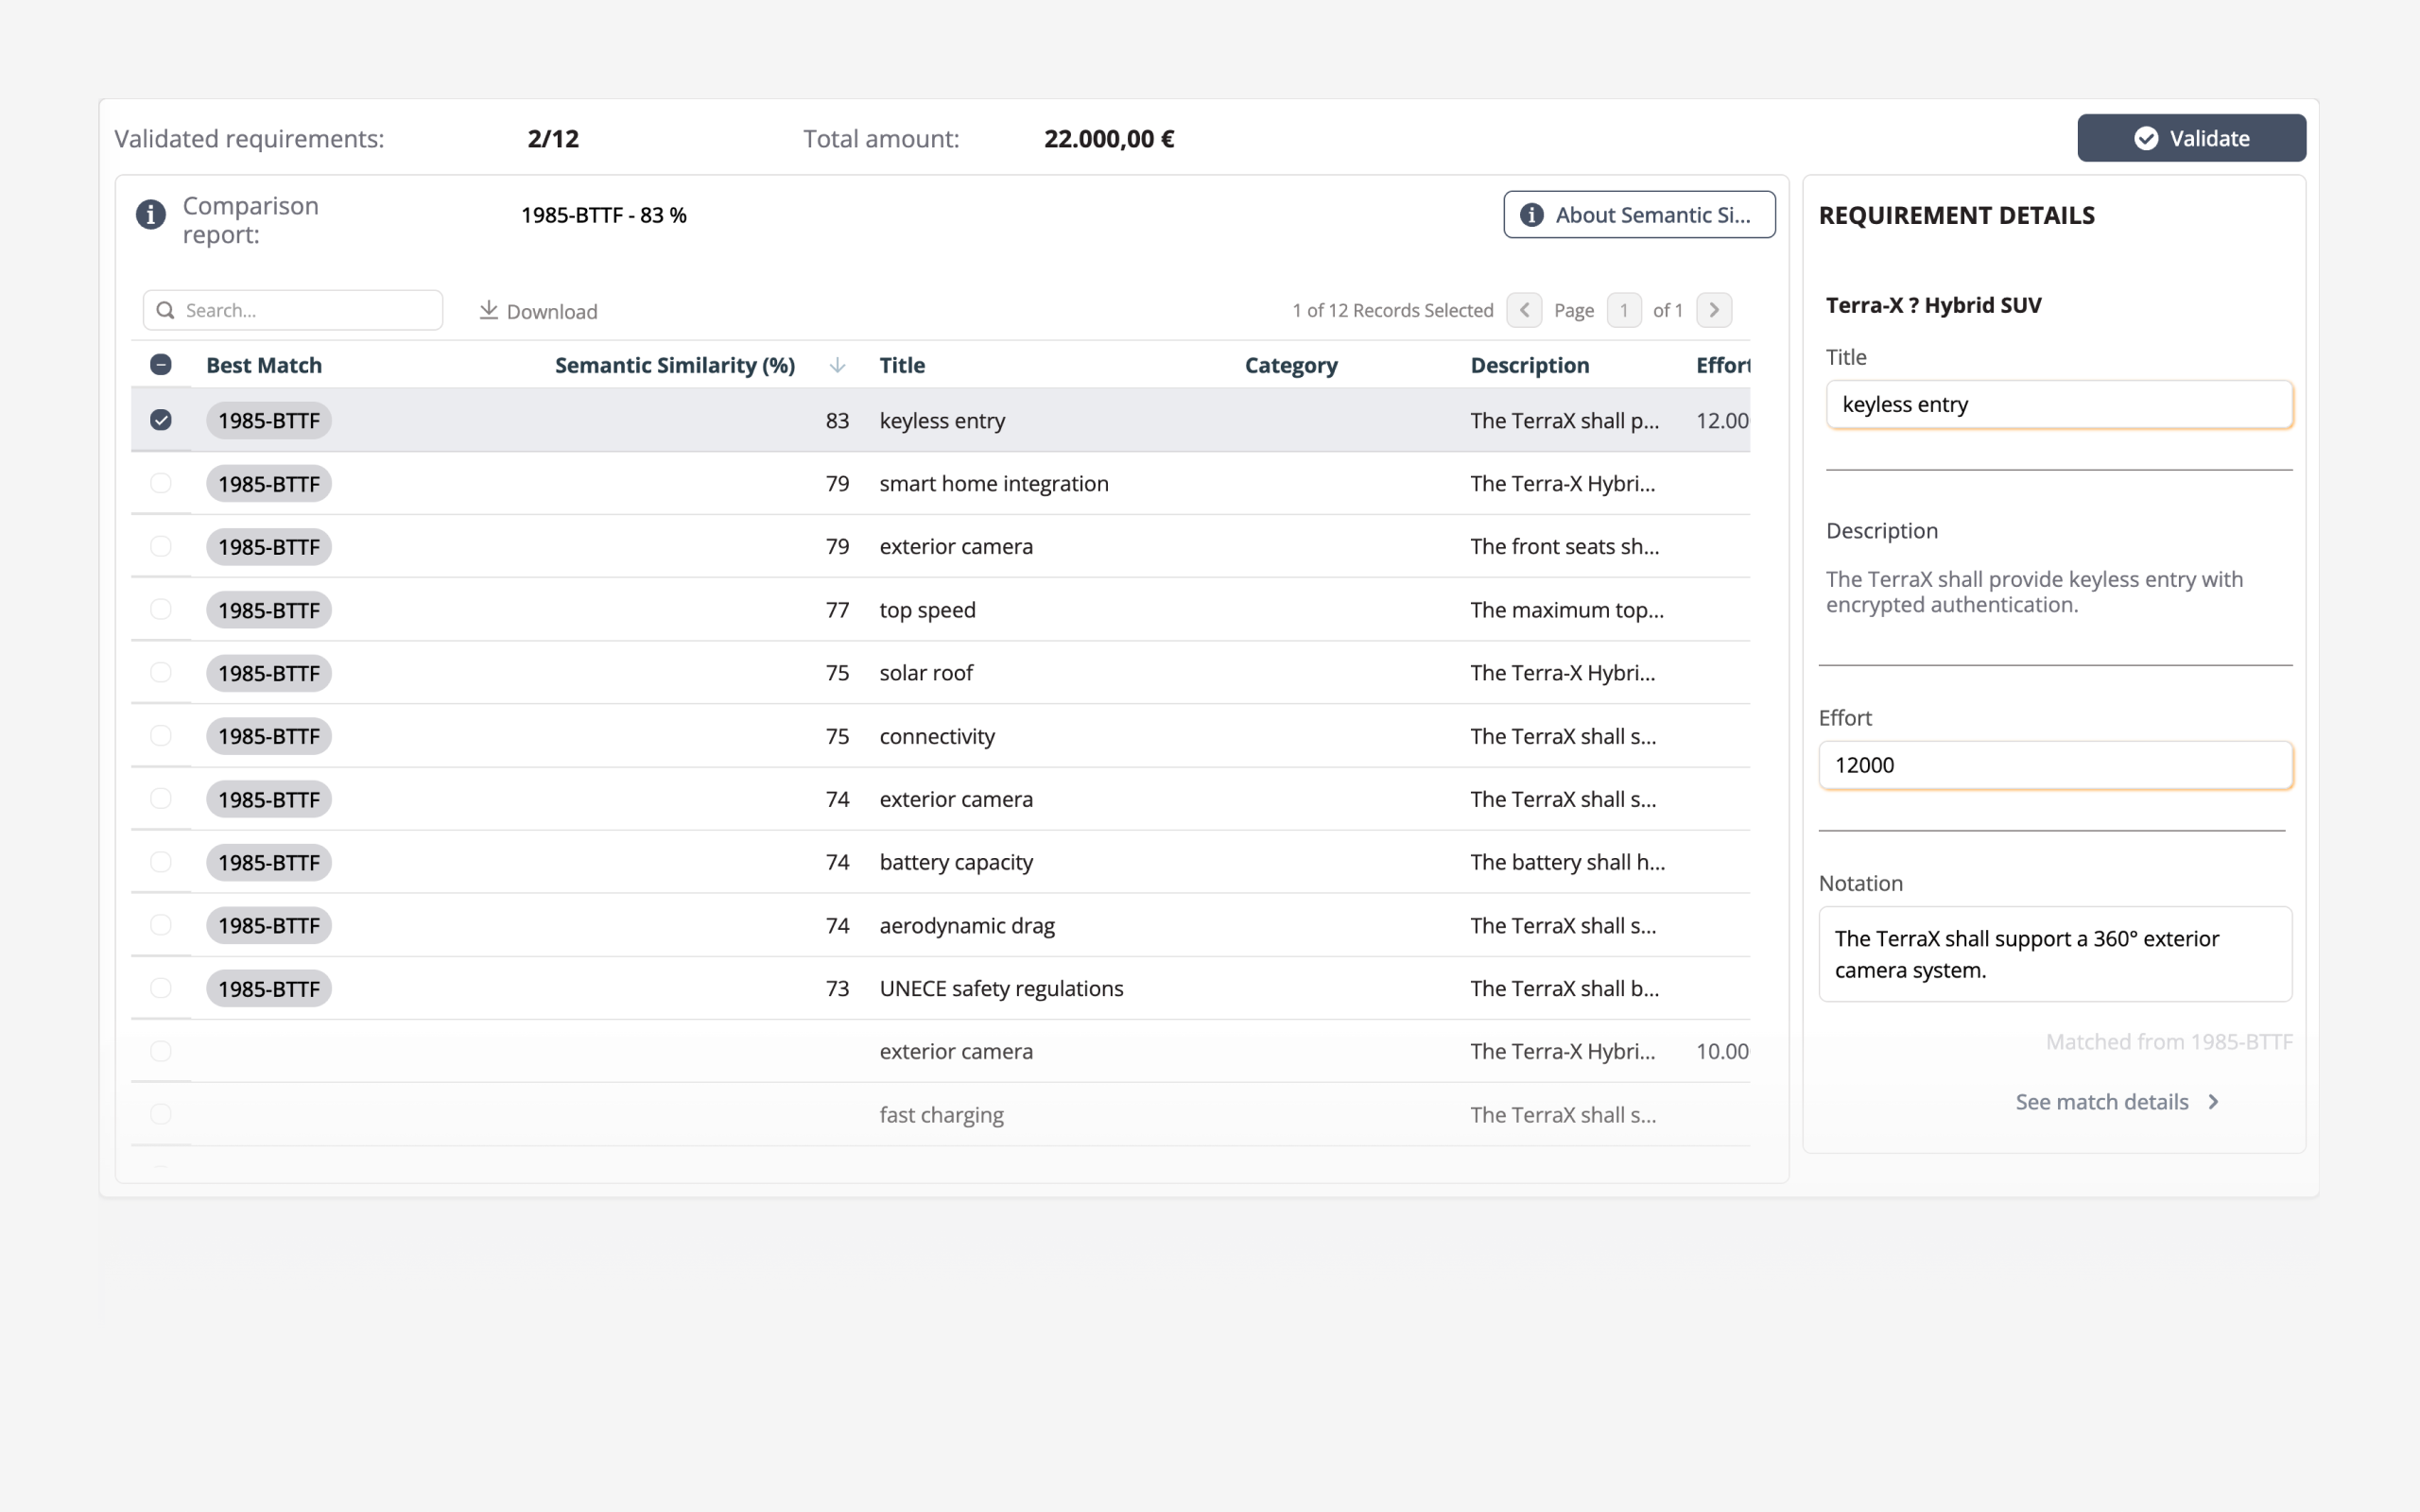2420x1512 pixels.
Task: Click the sort arrow next to Semantic Similarity
Action: [x=837, y=364]
